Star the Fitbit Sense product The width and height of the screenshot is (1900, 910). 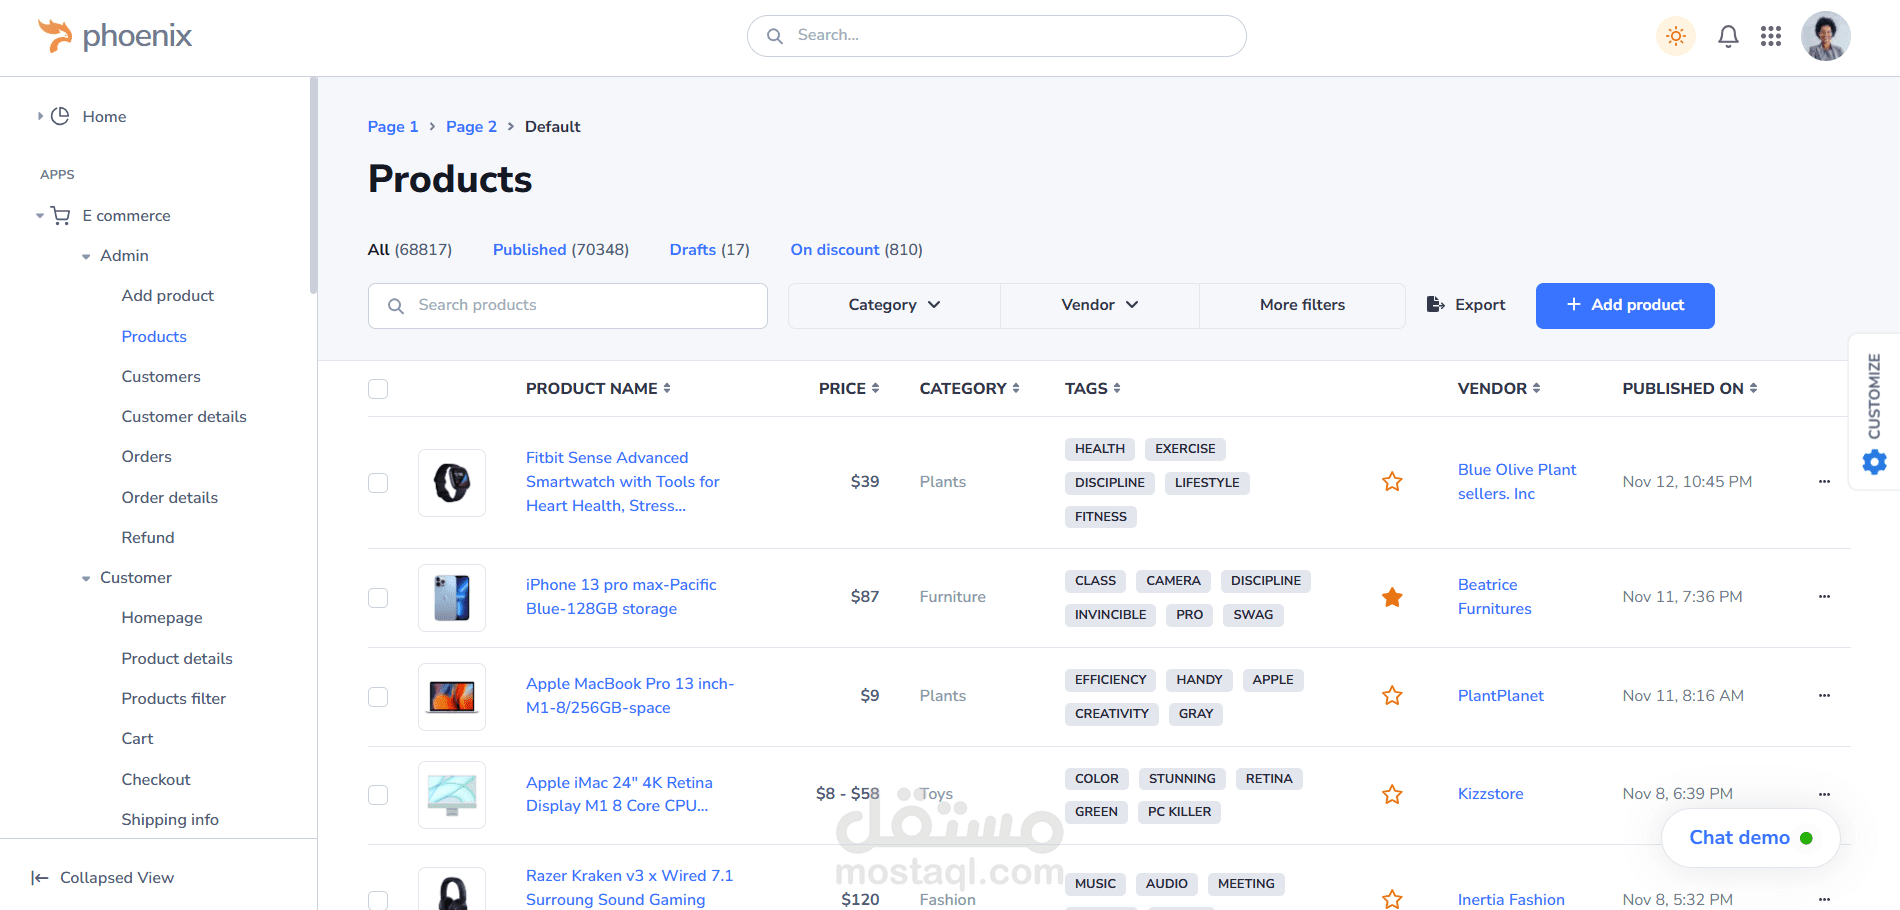(1392, 482)
